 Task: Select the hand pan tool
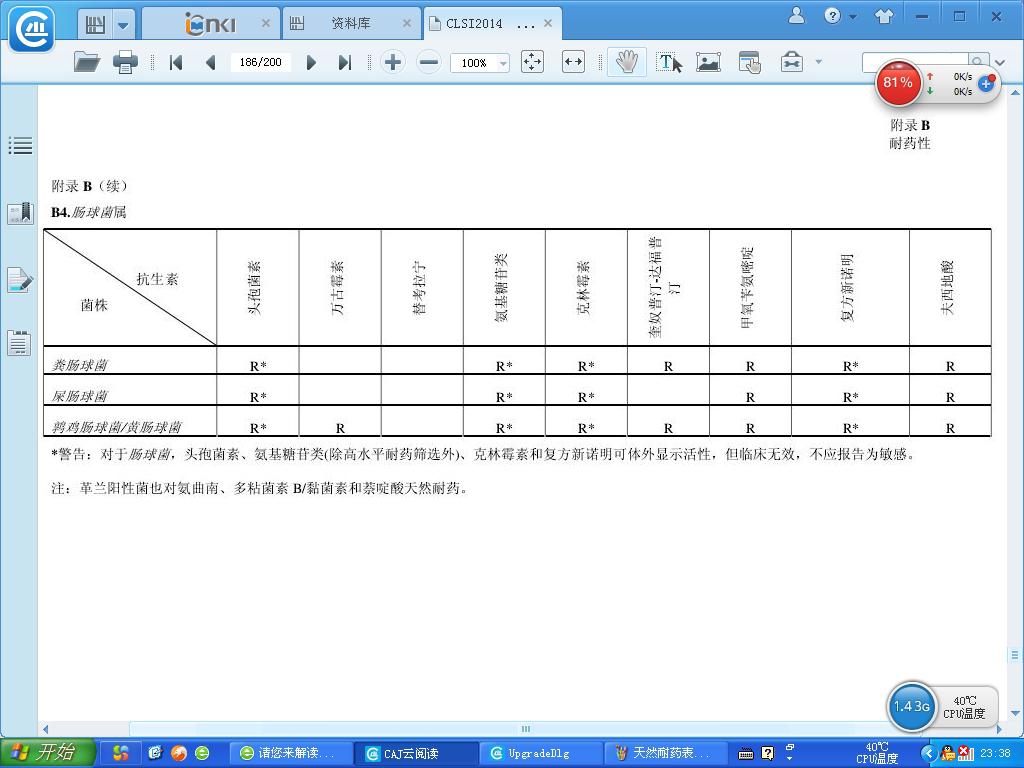pyautogui.click(x=627, y=62)
